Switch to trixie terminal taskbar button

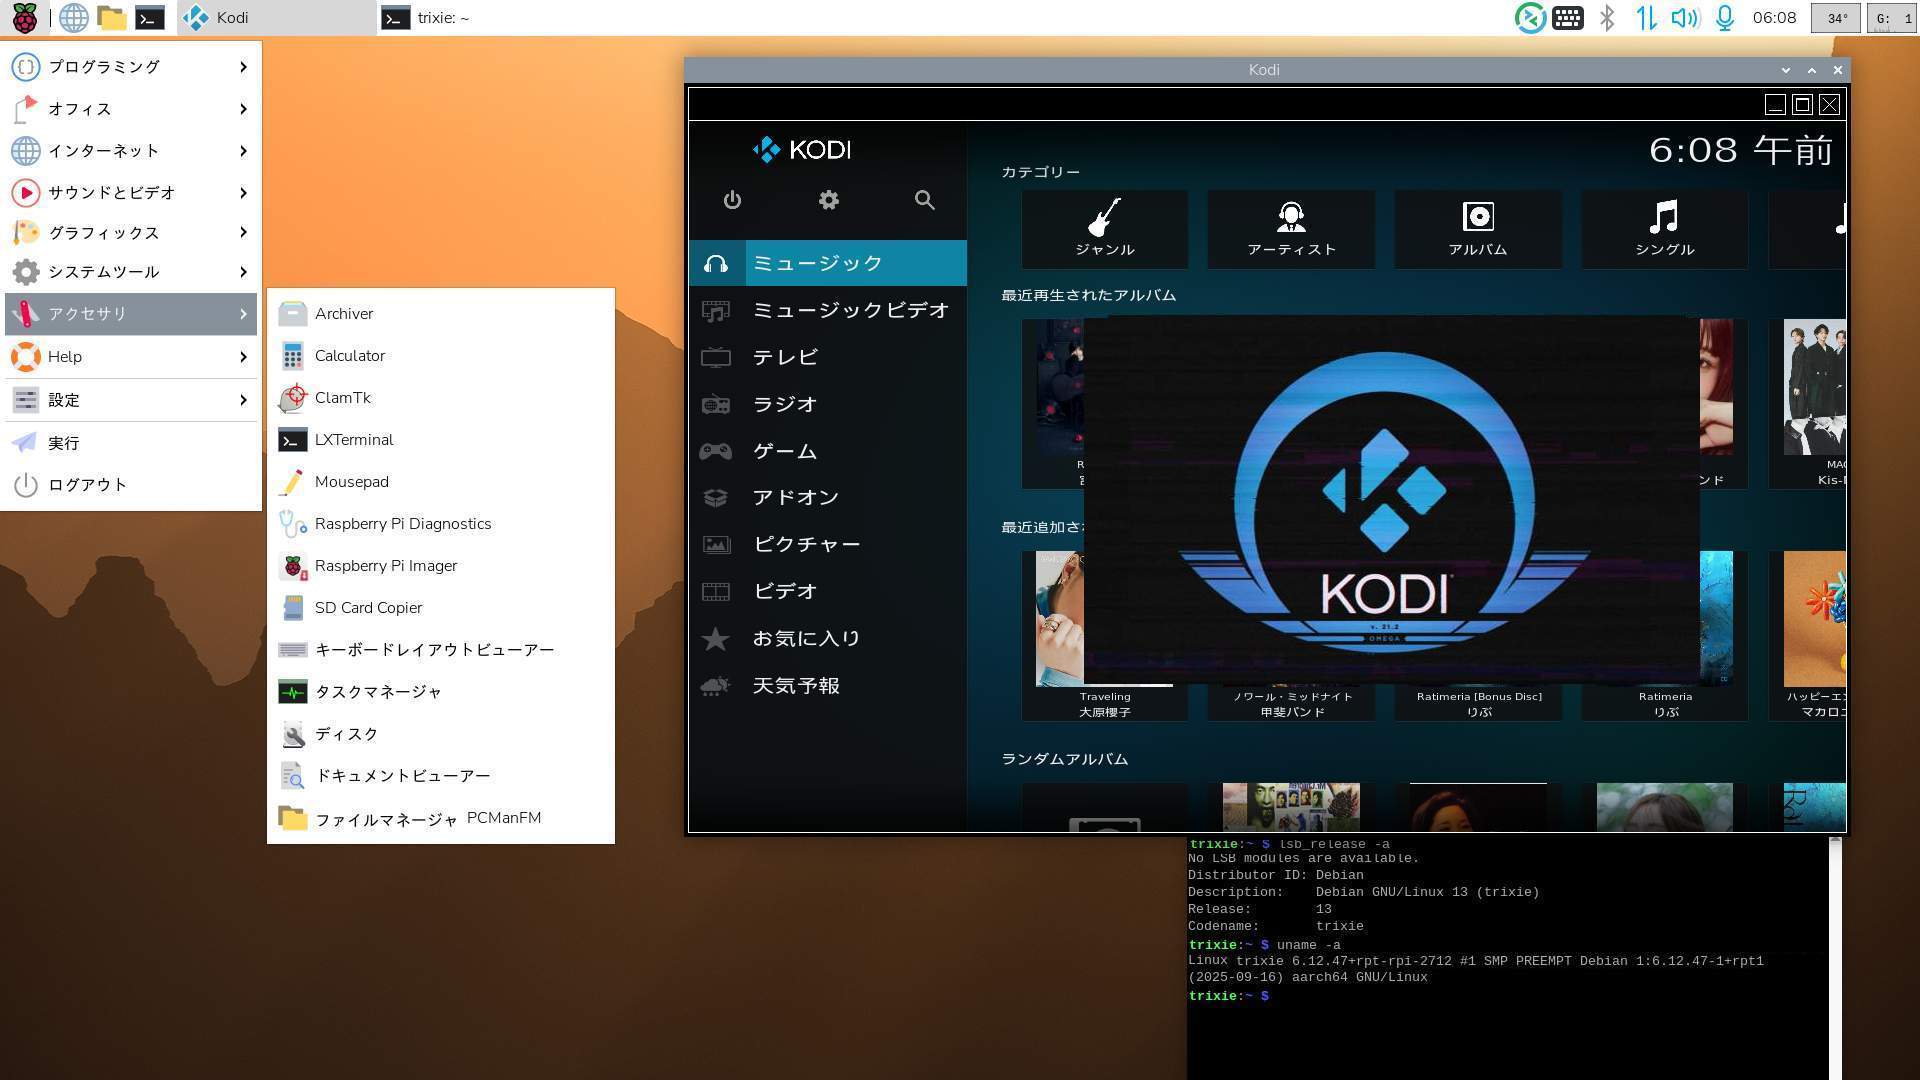[x=428, y=18]
